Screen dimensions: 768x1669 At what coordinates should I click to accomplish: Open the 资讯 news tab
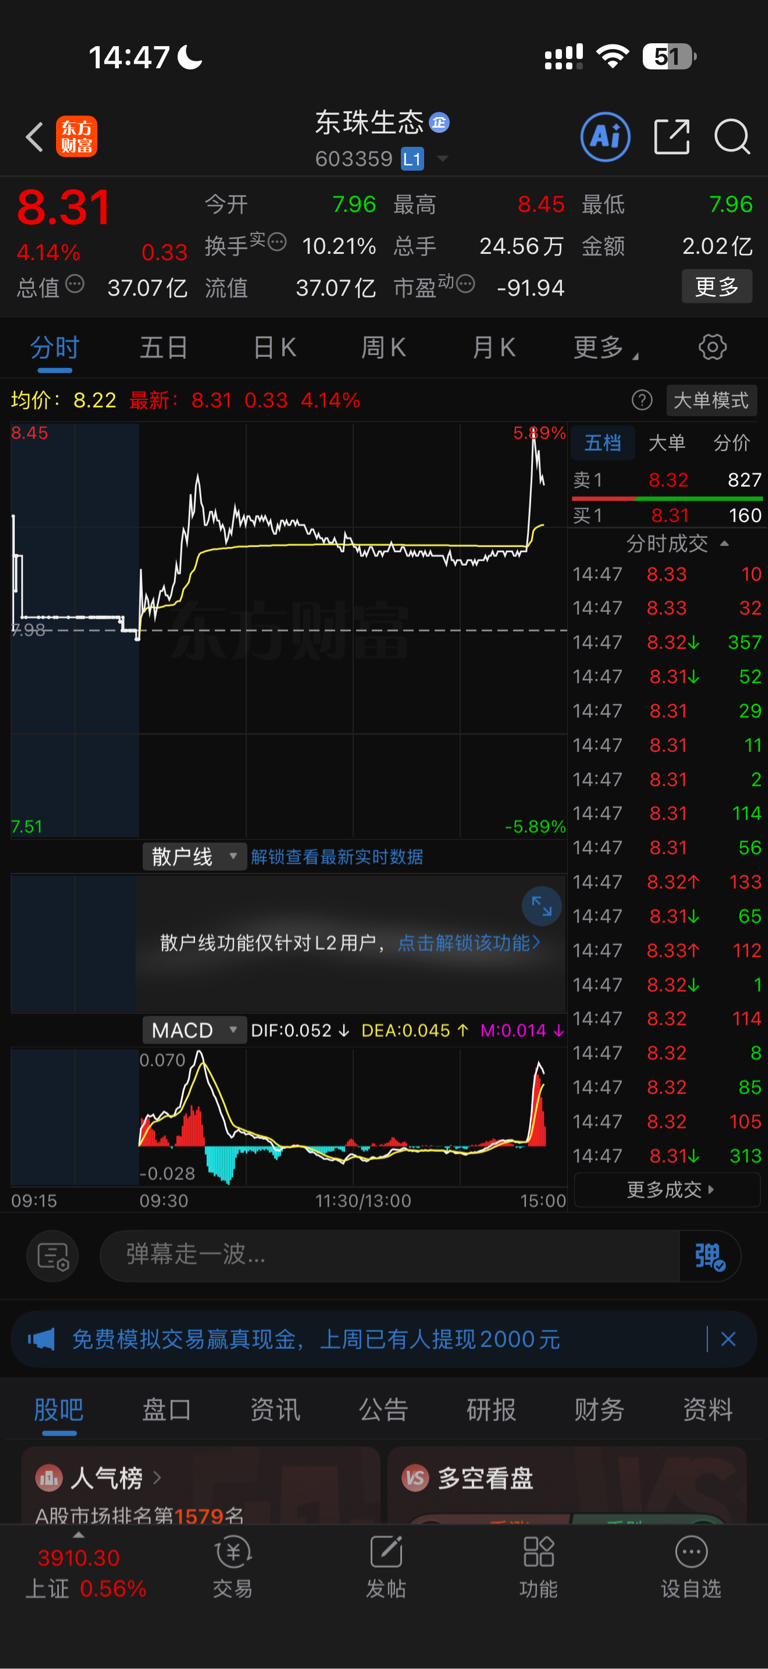tap(275, 1410)
